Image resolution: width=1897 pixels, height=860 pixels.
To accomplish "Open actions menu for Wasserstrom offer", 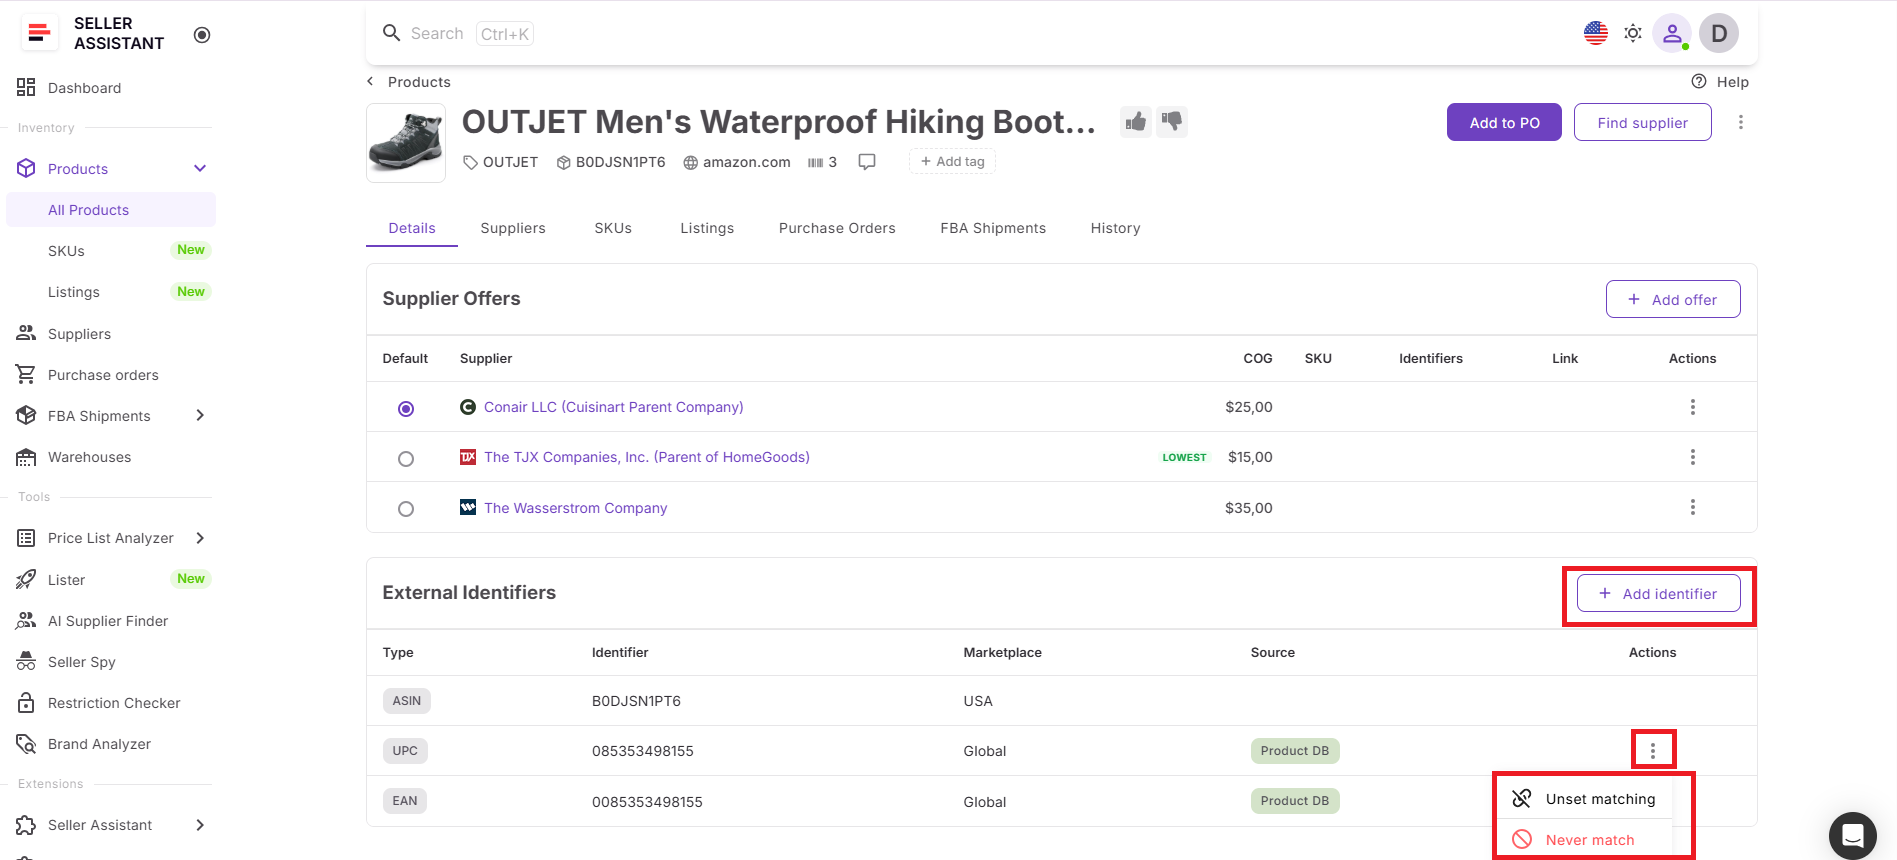I will coord(1693,507).
